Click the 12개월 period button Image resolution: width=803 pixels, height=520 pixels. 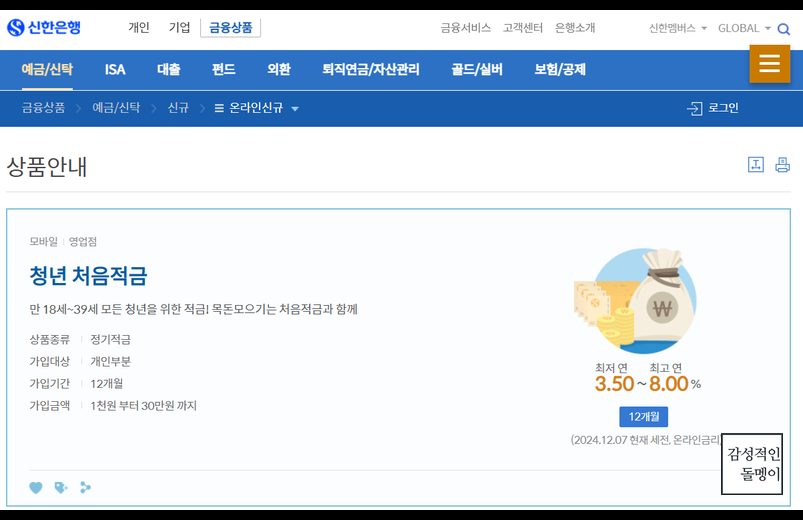coord(644,417)
